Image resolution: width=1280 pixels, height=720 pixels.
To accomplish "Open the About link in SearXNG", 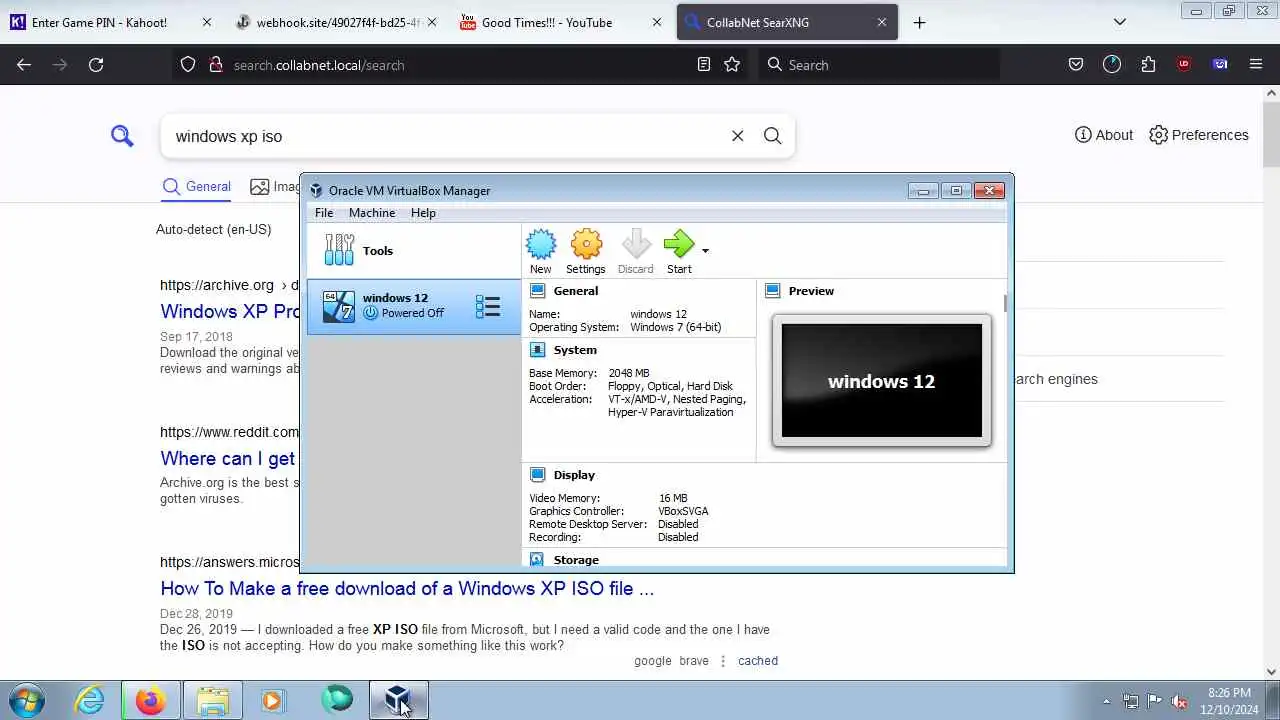I will point(1104,135).
